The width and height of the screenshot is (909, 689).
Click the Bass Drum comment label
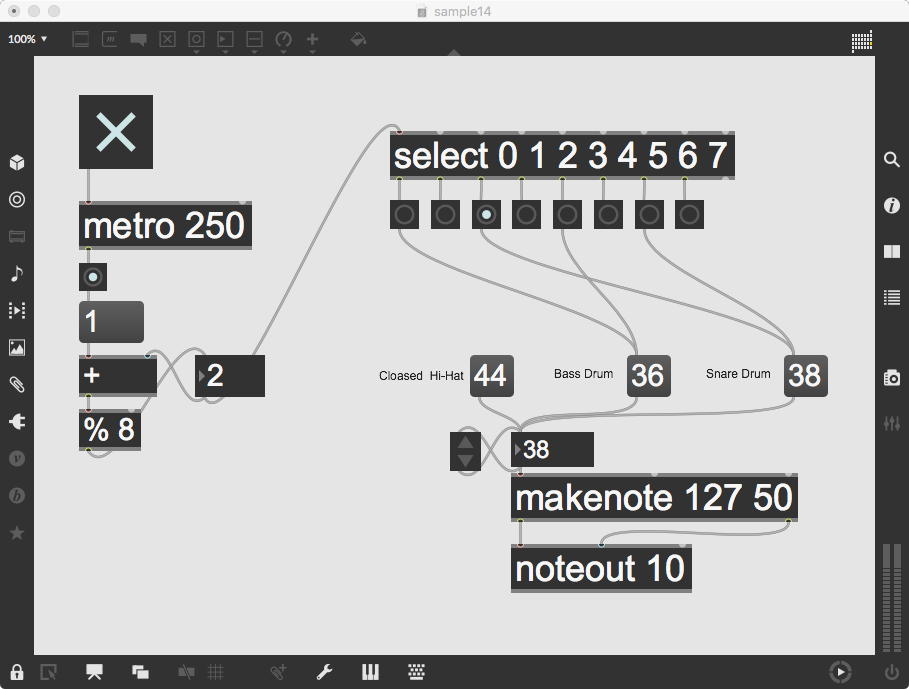(583, 374)
